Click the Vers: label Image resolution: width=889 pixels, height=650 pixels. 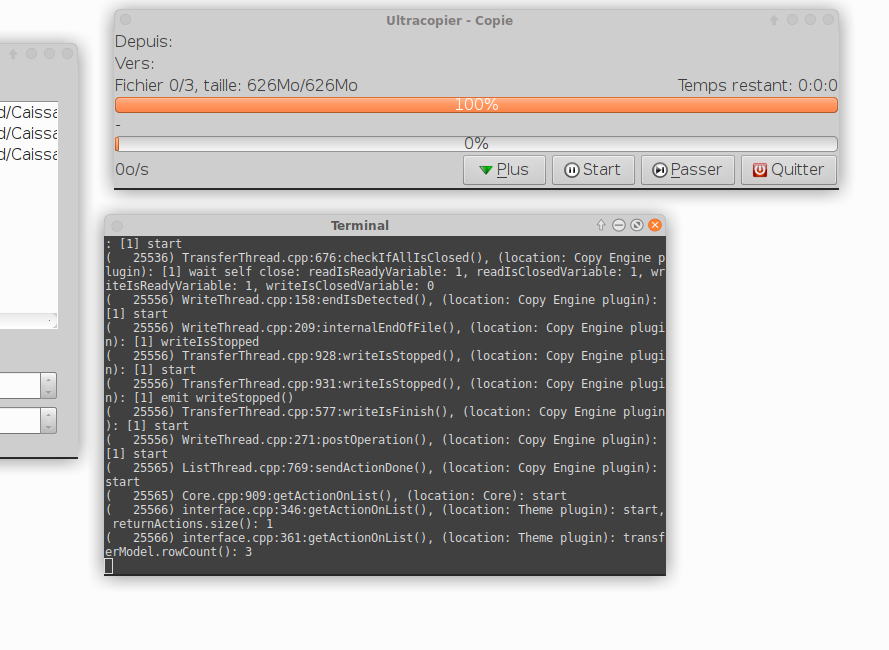pos(134,64)
